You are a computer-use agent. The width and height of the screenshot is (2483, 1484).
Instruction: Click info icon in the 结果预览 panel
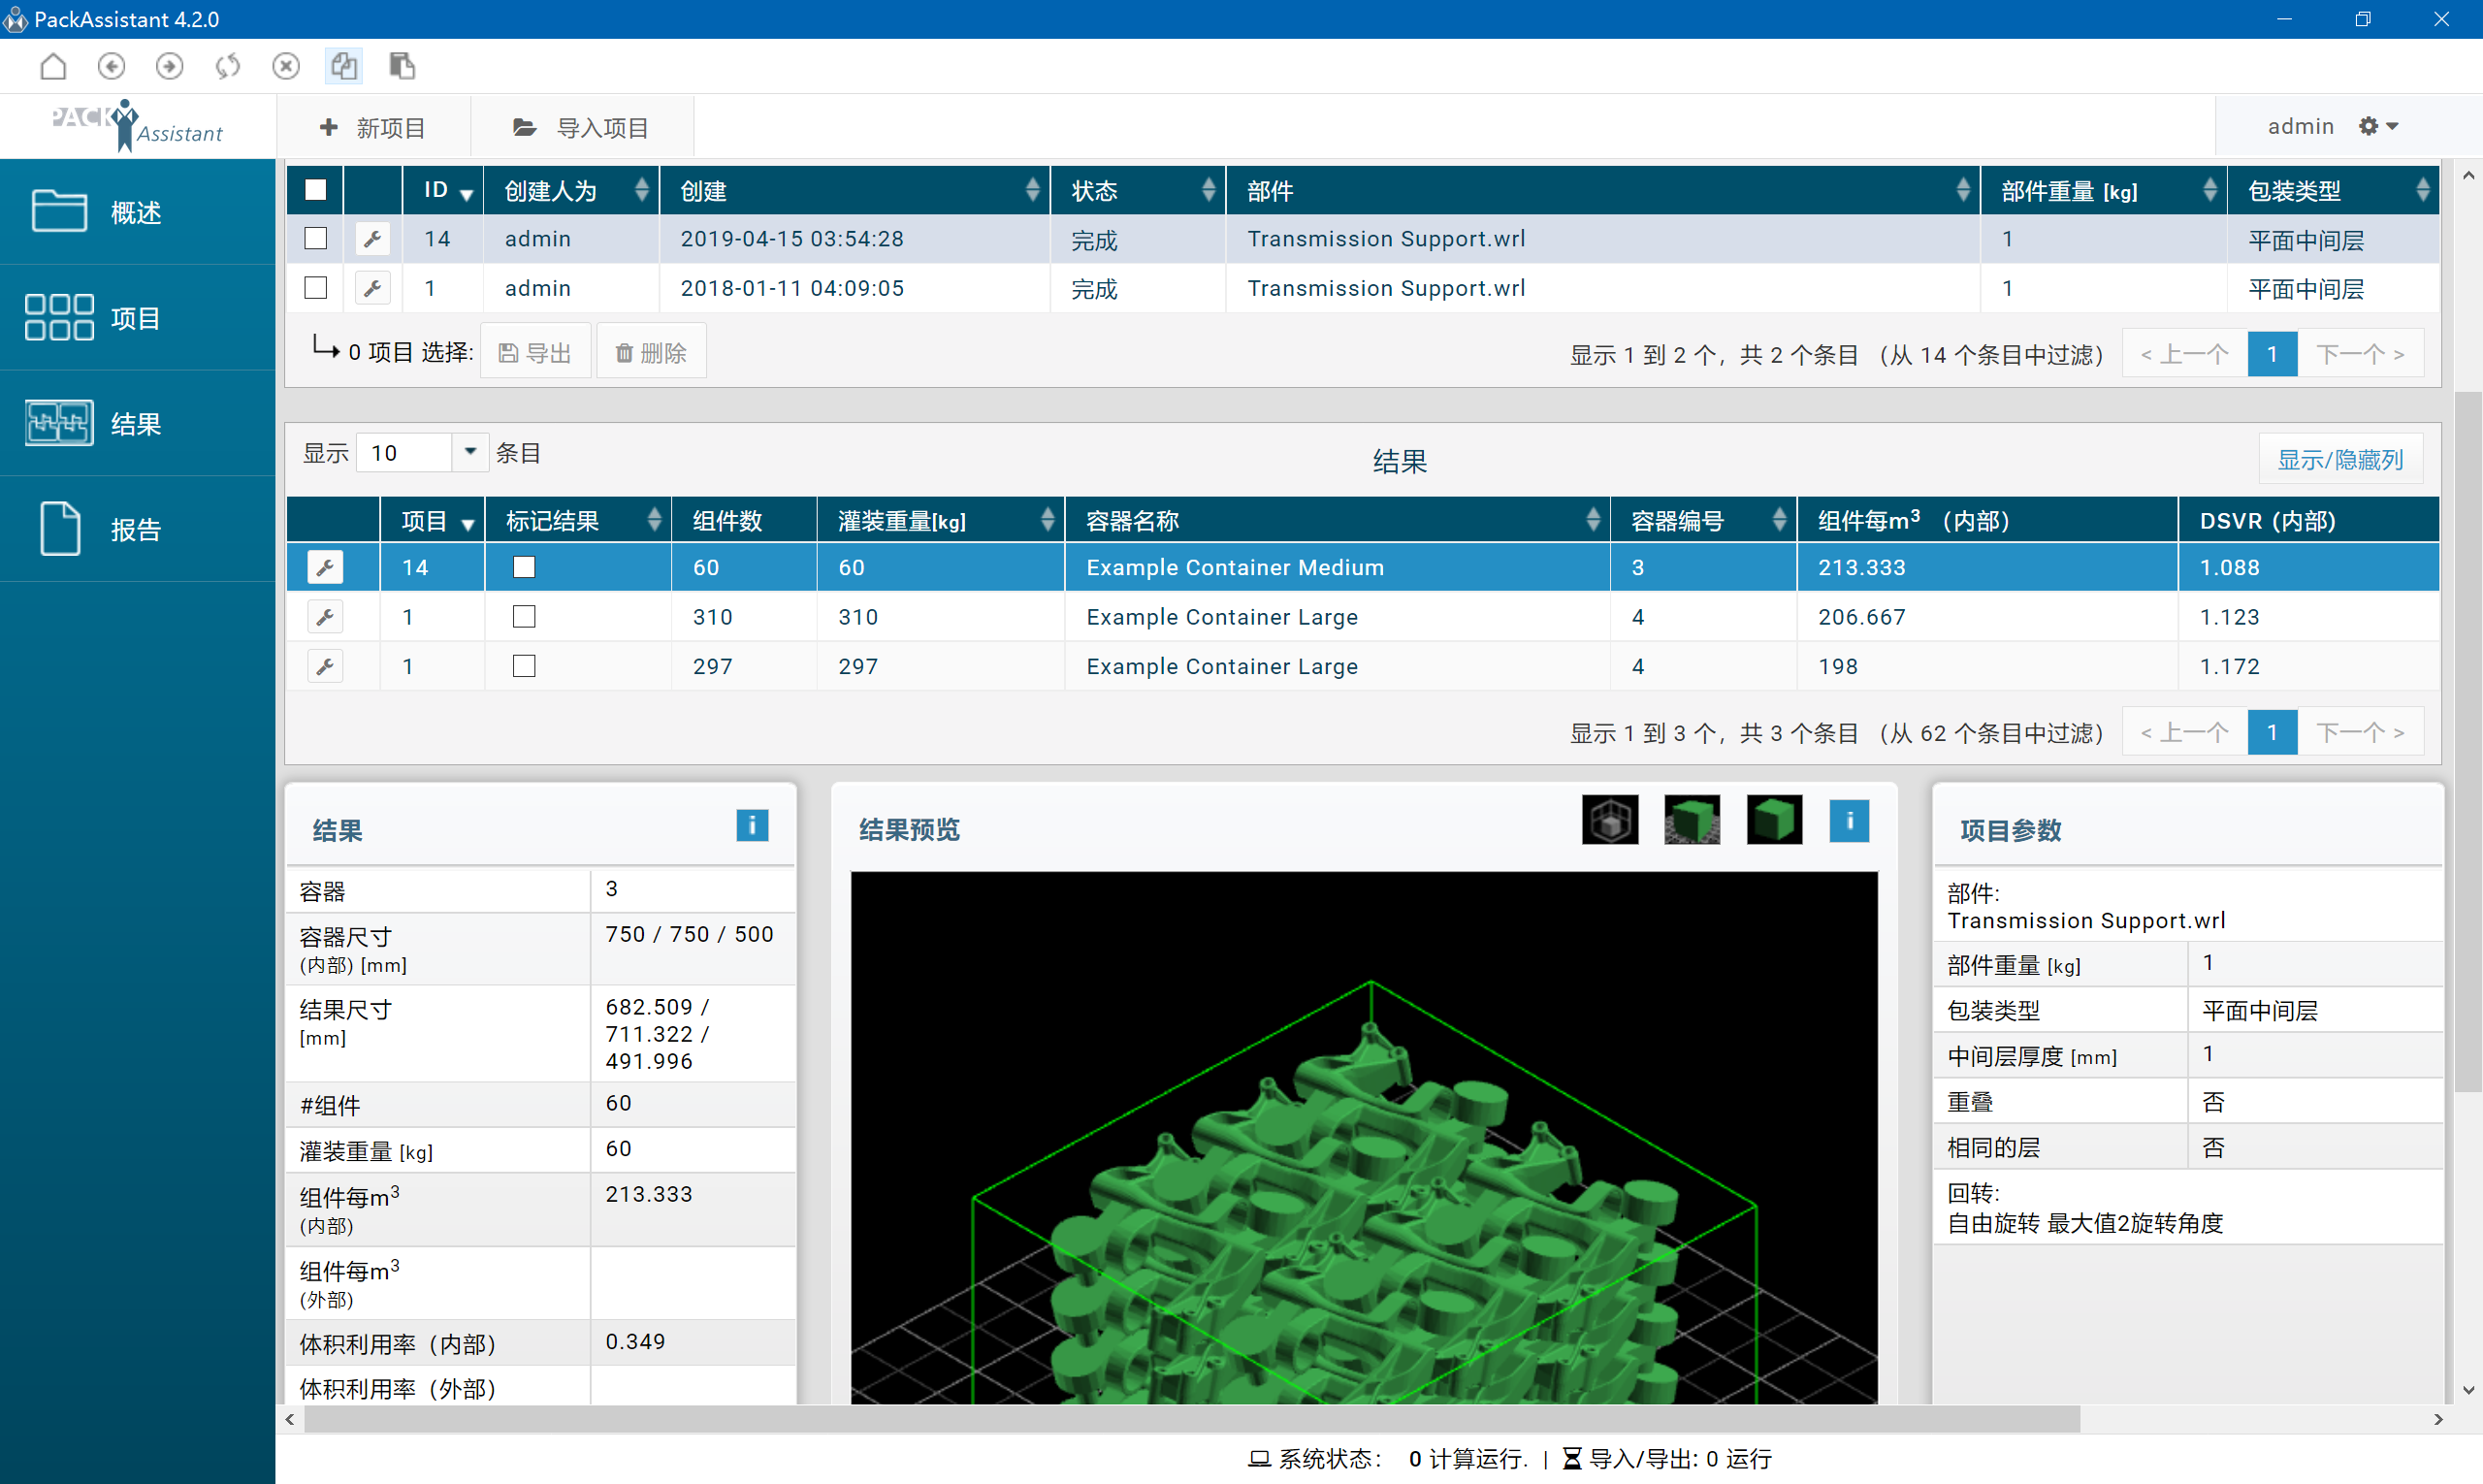(1849, 821)
